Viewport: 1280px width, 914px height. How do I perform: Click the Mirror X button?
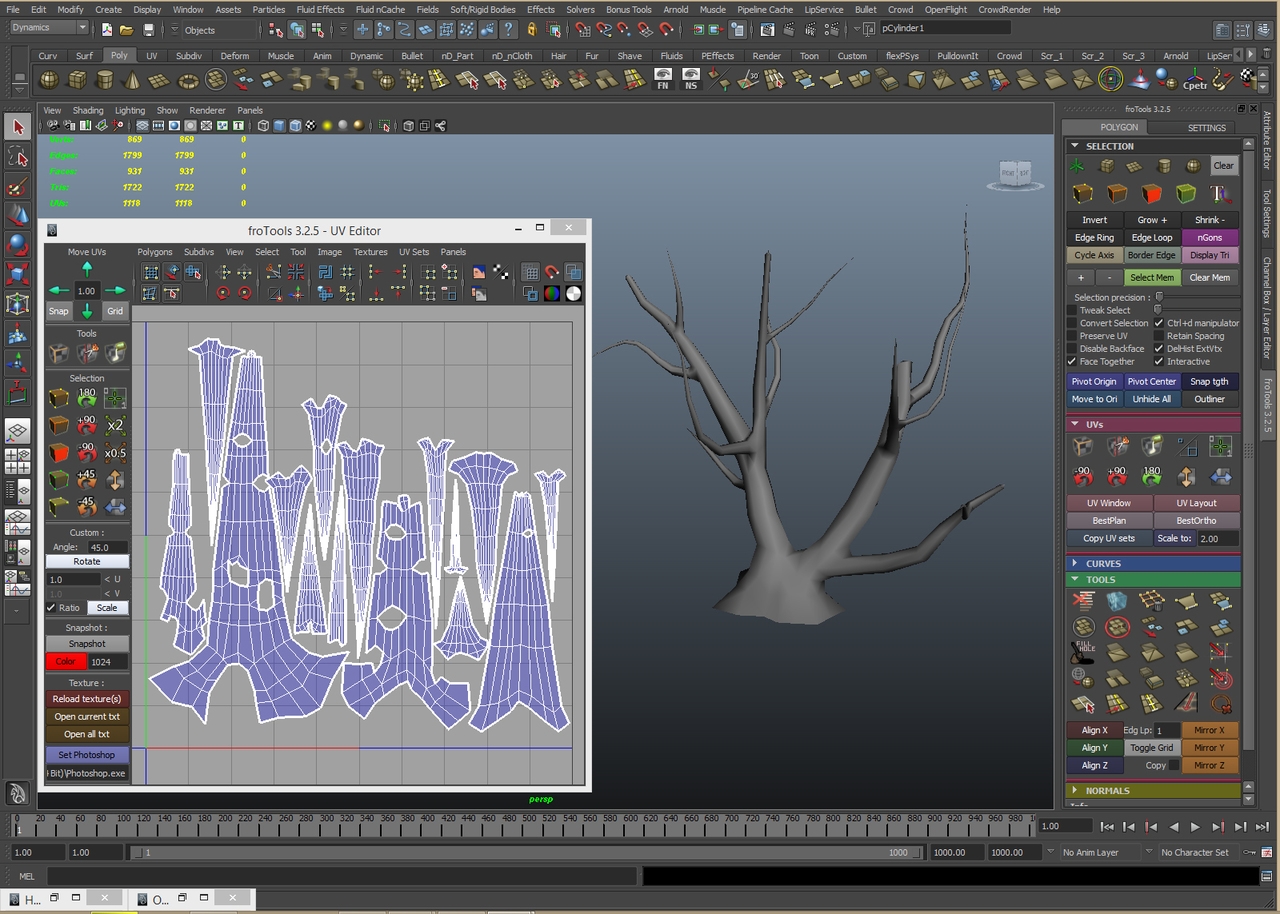(1209, 730)
